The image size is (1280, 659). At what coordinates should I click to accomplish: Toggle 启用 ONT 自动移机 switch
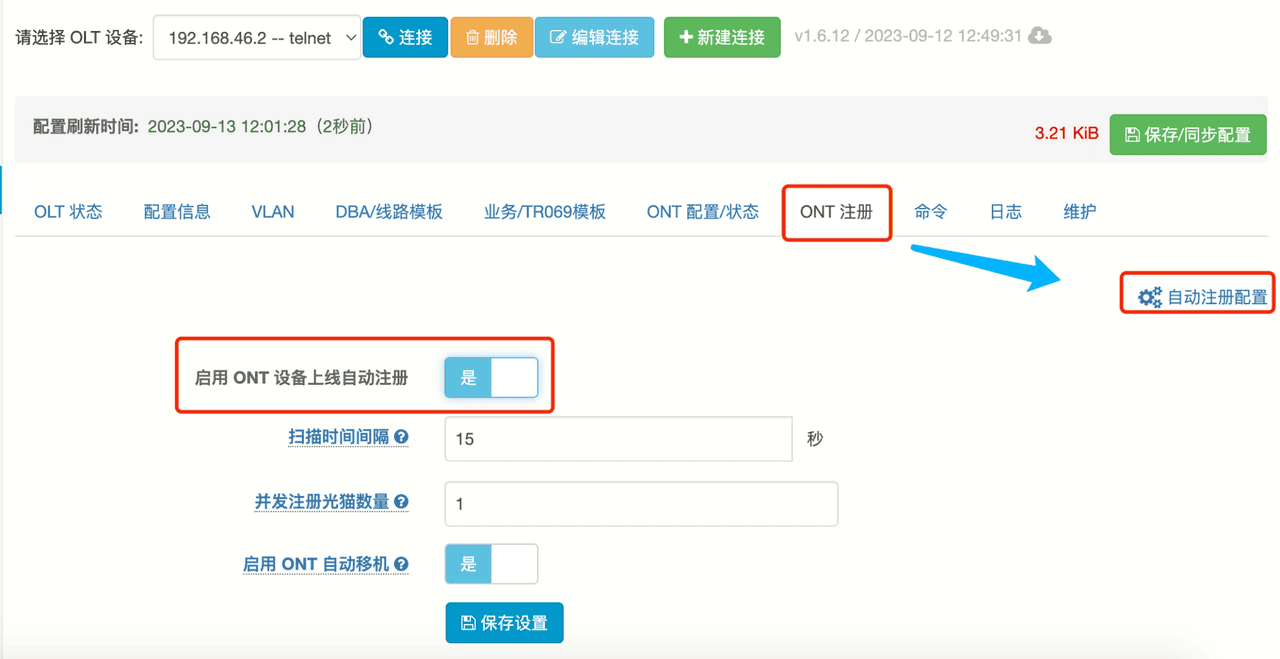491,564
